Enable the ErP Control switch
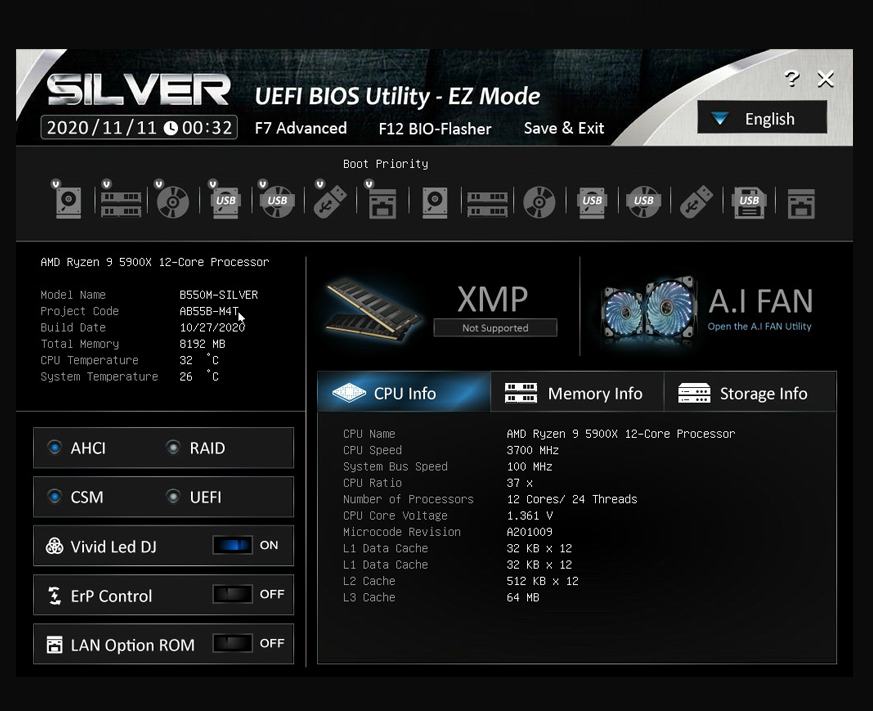This screenshot has height=711, width=873. pyautogui.click(x=233, y=594)
